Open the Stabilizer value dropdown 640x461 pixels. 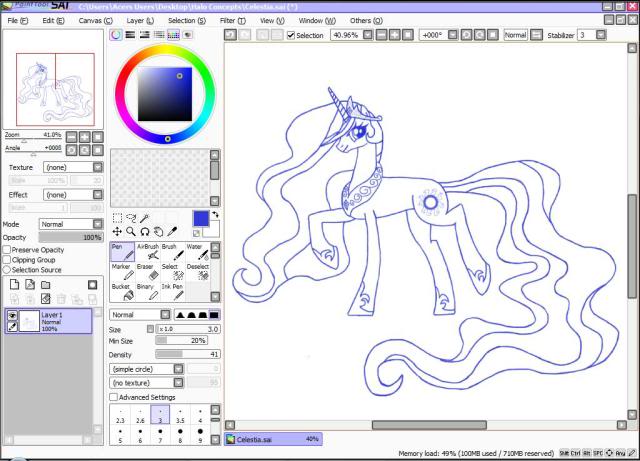[601, 35]
